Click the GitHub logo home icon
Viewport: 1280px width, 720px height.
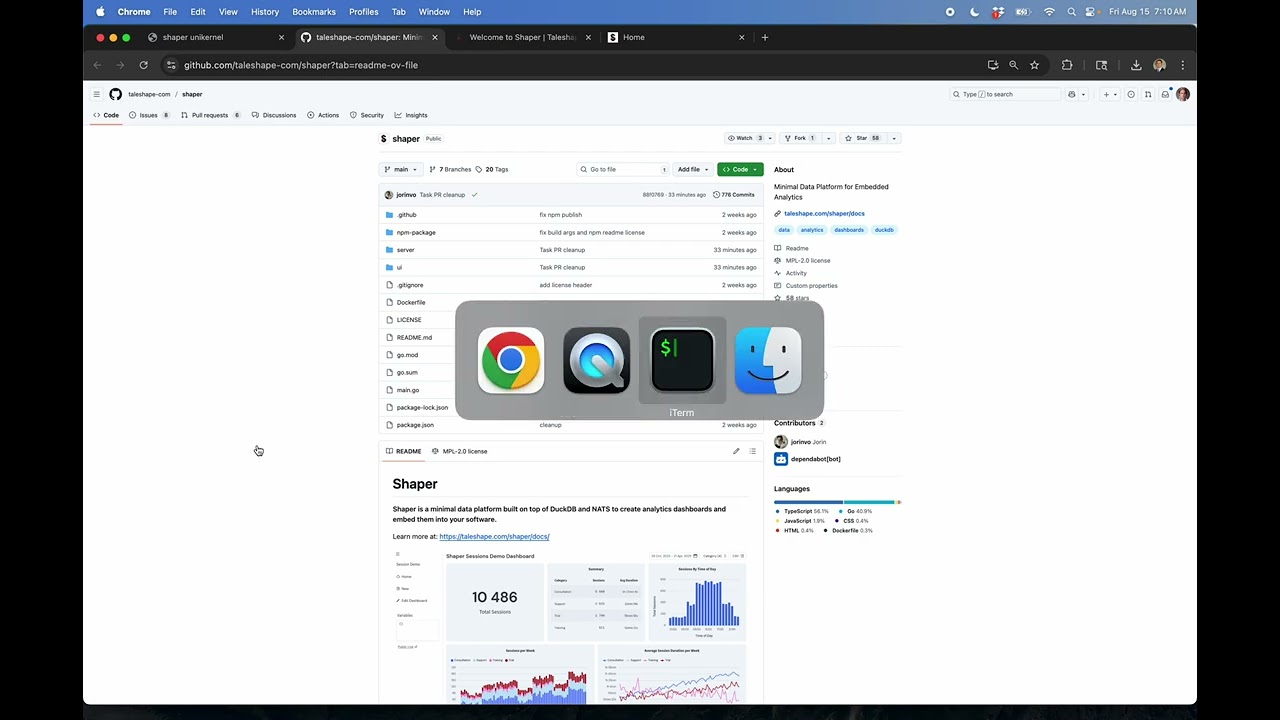(115, 94)
